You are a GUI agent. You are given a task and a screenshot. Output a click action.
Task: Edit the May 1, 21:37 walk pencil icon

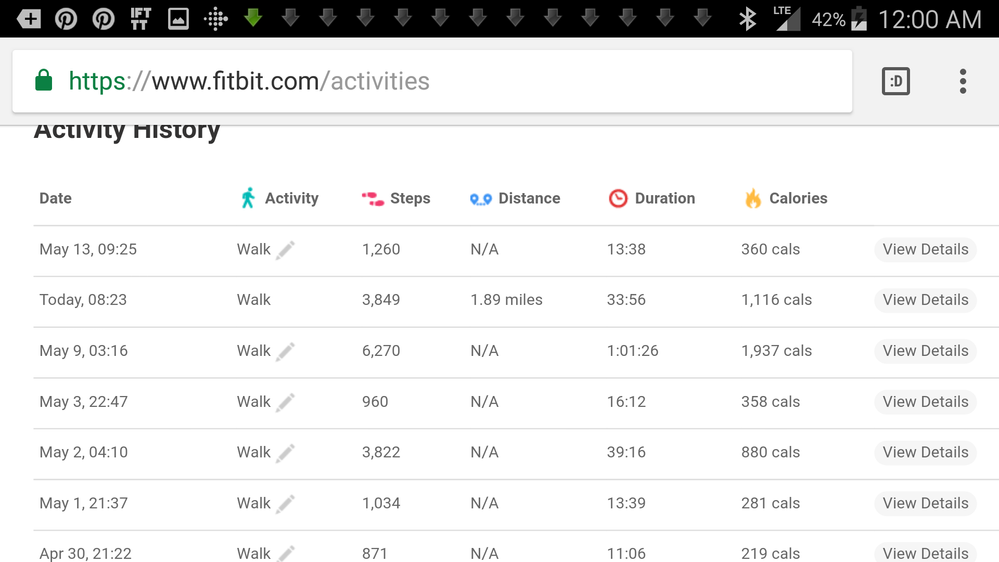coord(285,503)
